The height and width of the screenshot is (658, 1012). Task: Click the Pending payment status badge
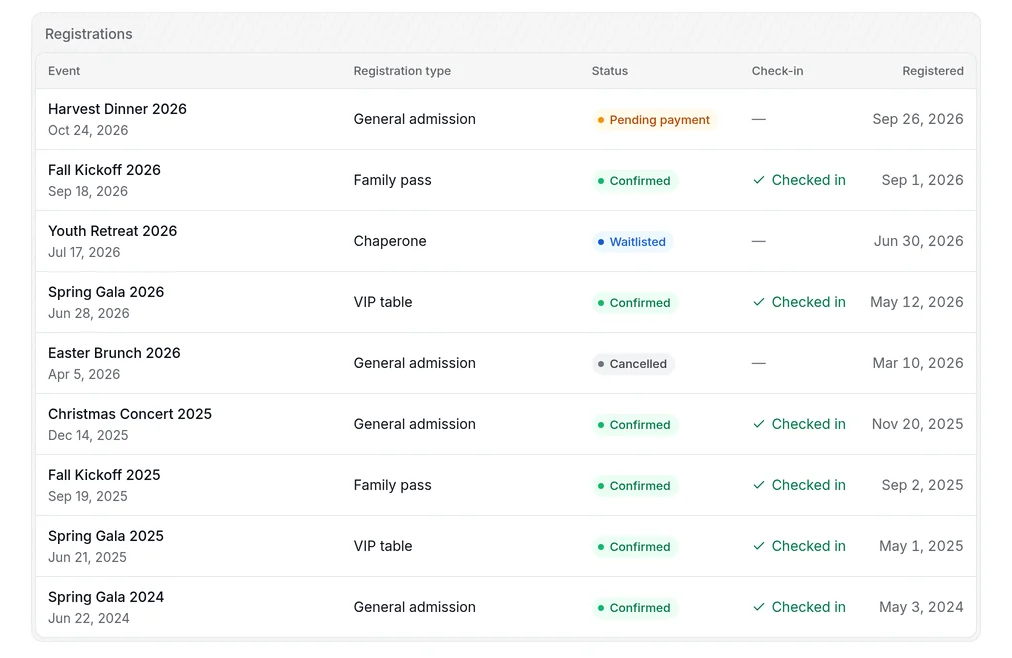coord(653,119)
